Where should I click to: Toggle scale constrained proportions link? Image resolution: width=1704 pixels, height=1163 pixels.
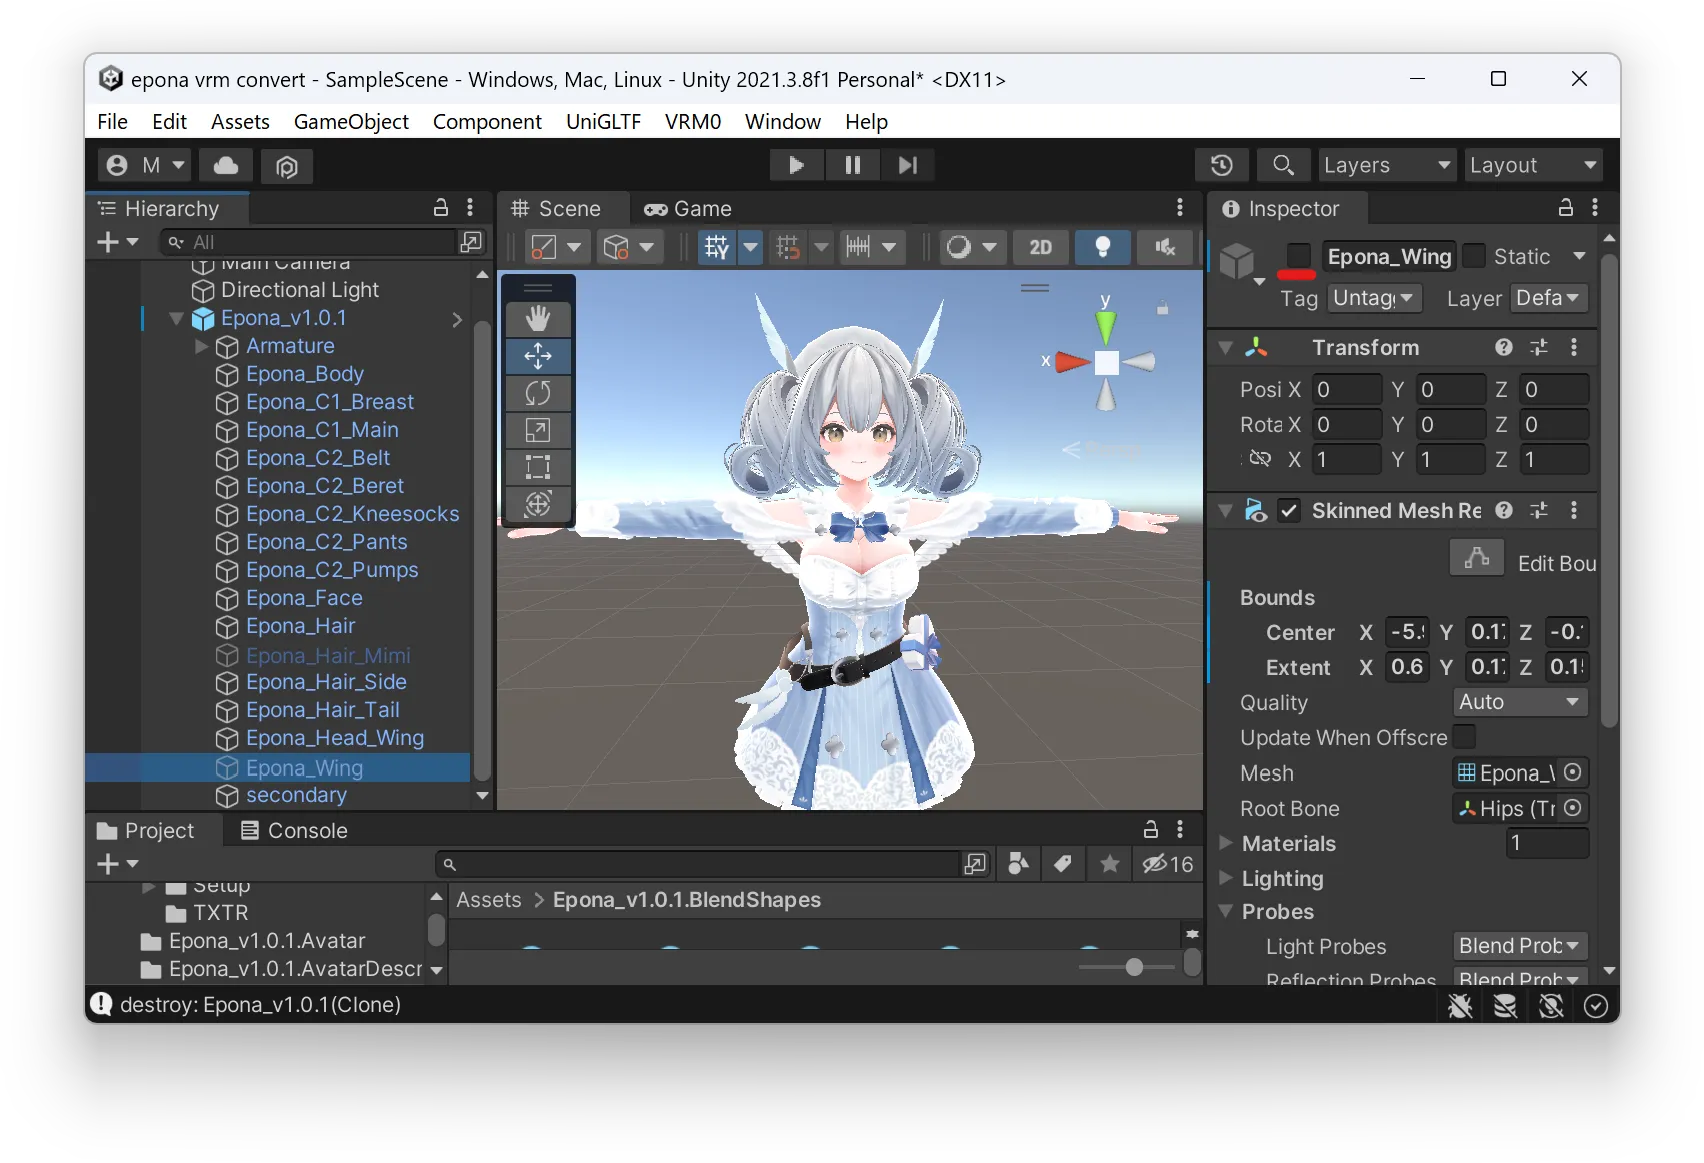[x=1260, y=459]
